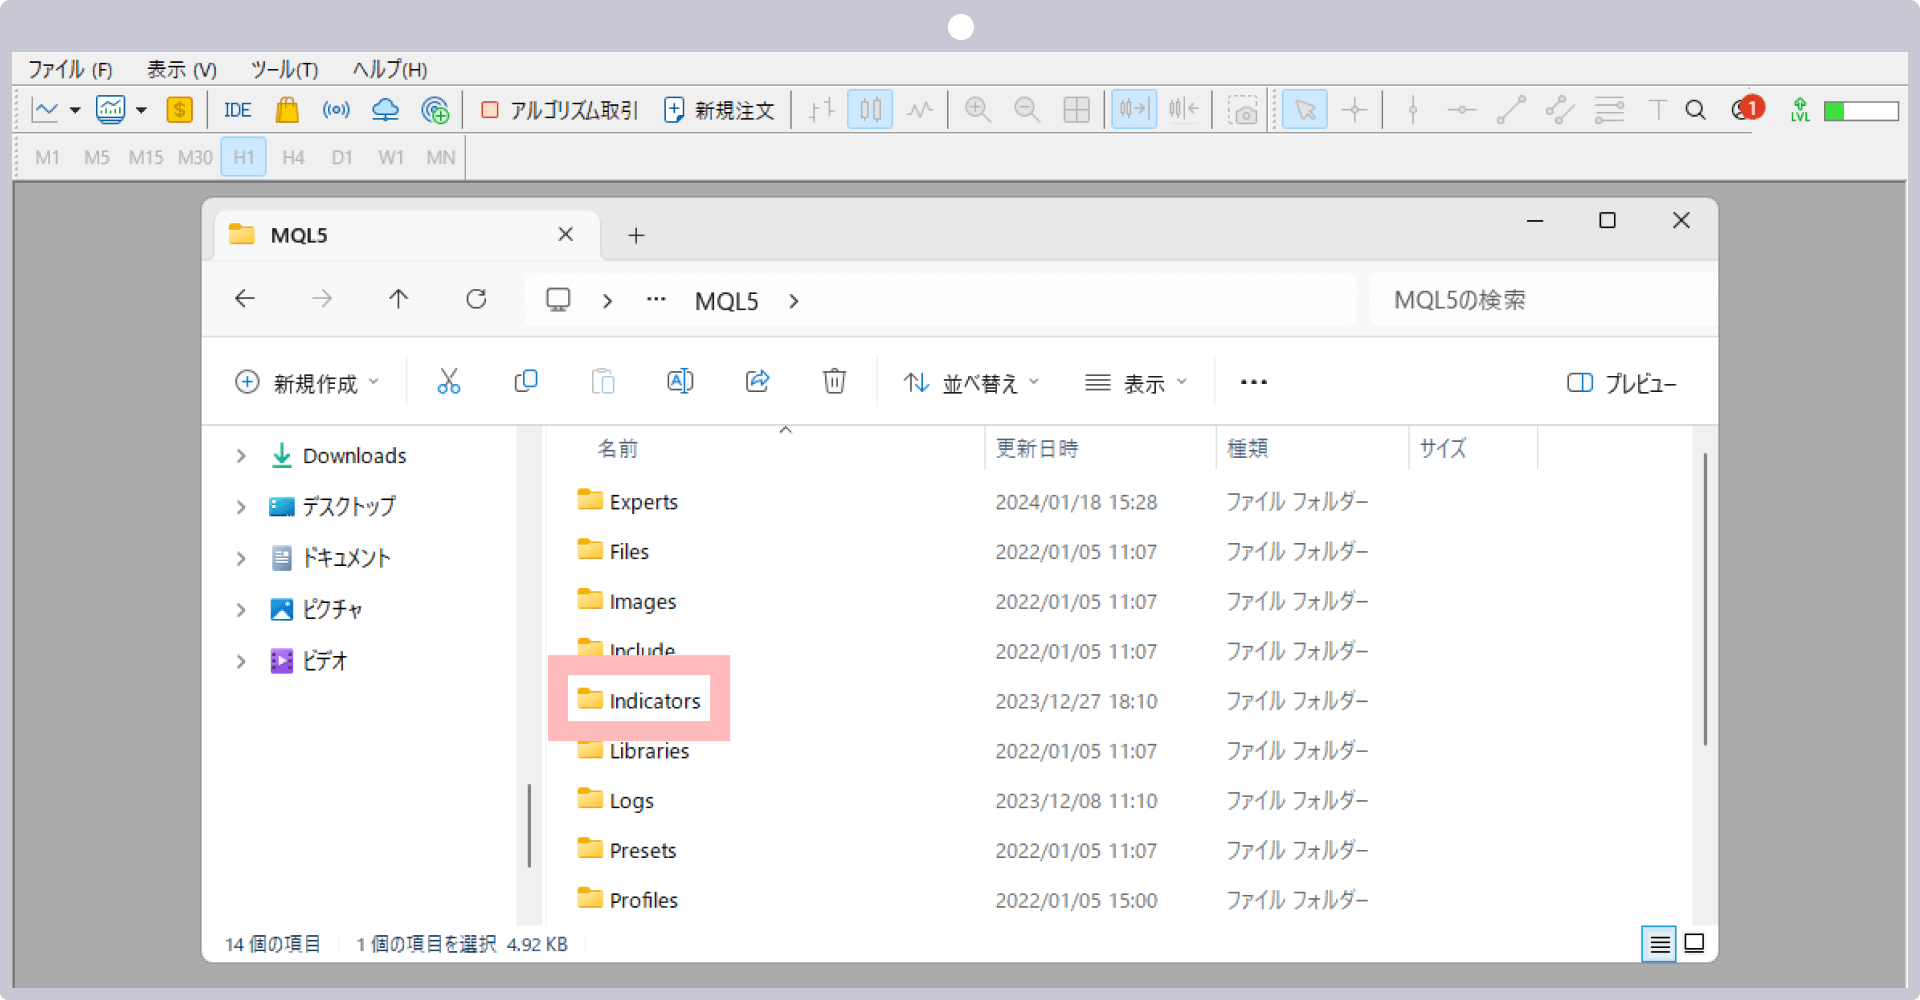Expand the Downloads tree item
This screenshot has width=1920, height=1000.
tap(241, 456)
